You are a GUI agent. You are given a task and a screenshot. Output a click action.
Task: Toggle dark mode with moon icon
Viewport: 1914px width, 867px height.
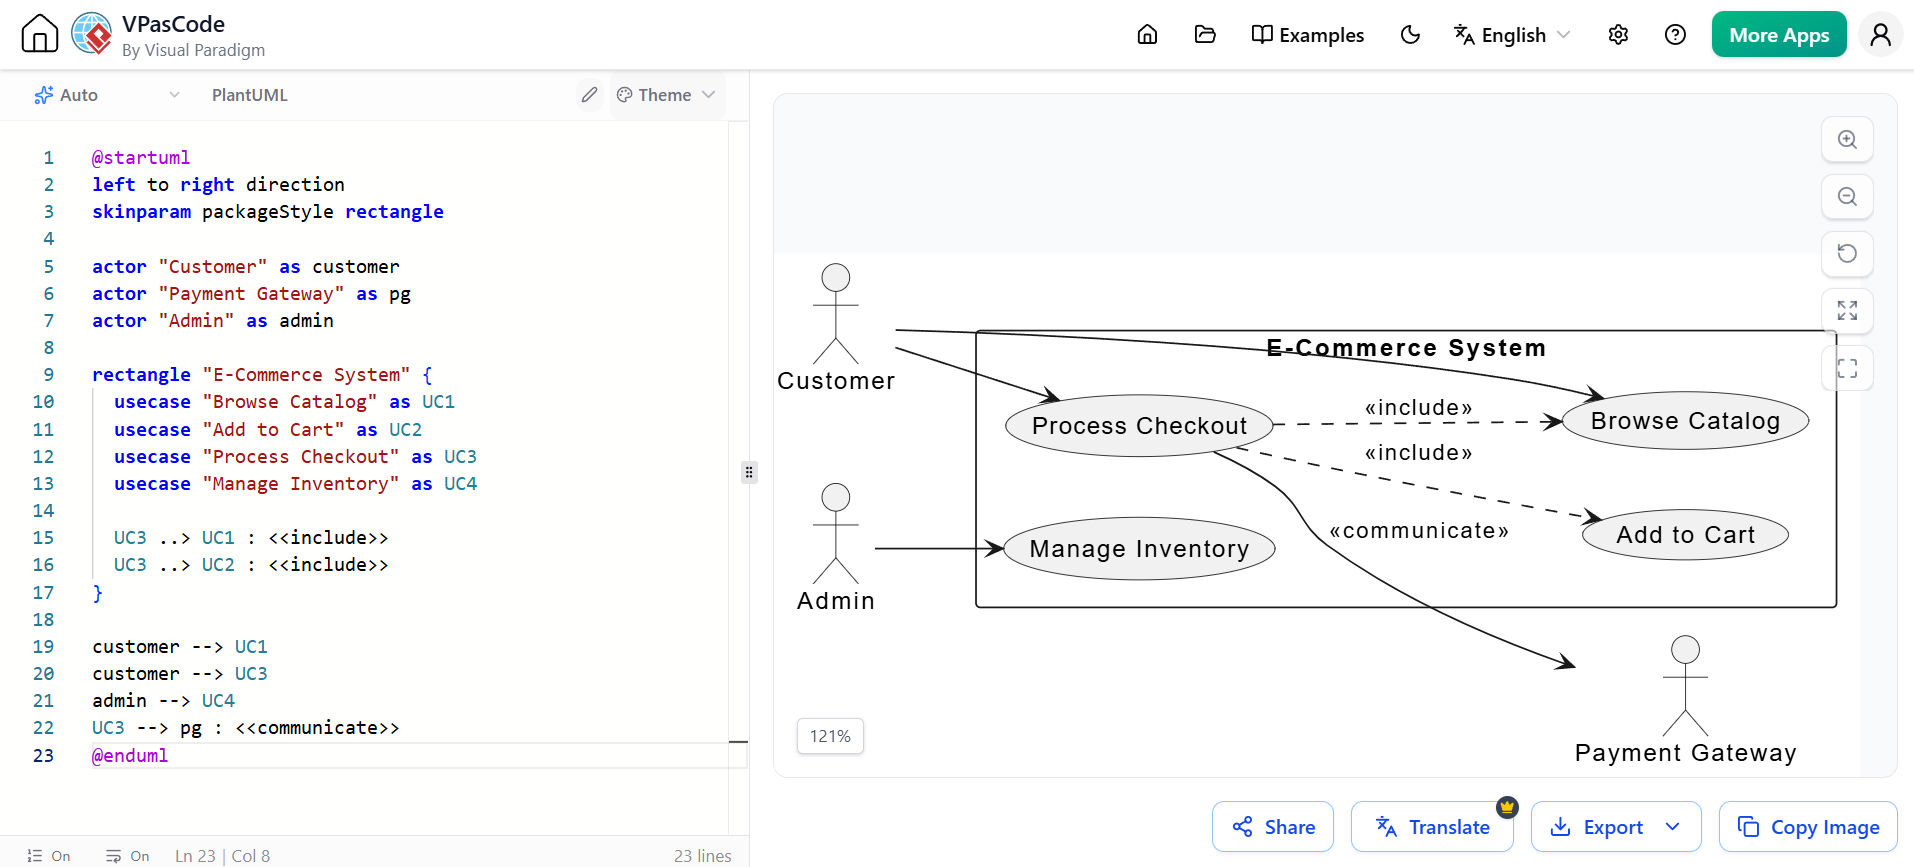point(1410,35)
